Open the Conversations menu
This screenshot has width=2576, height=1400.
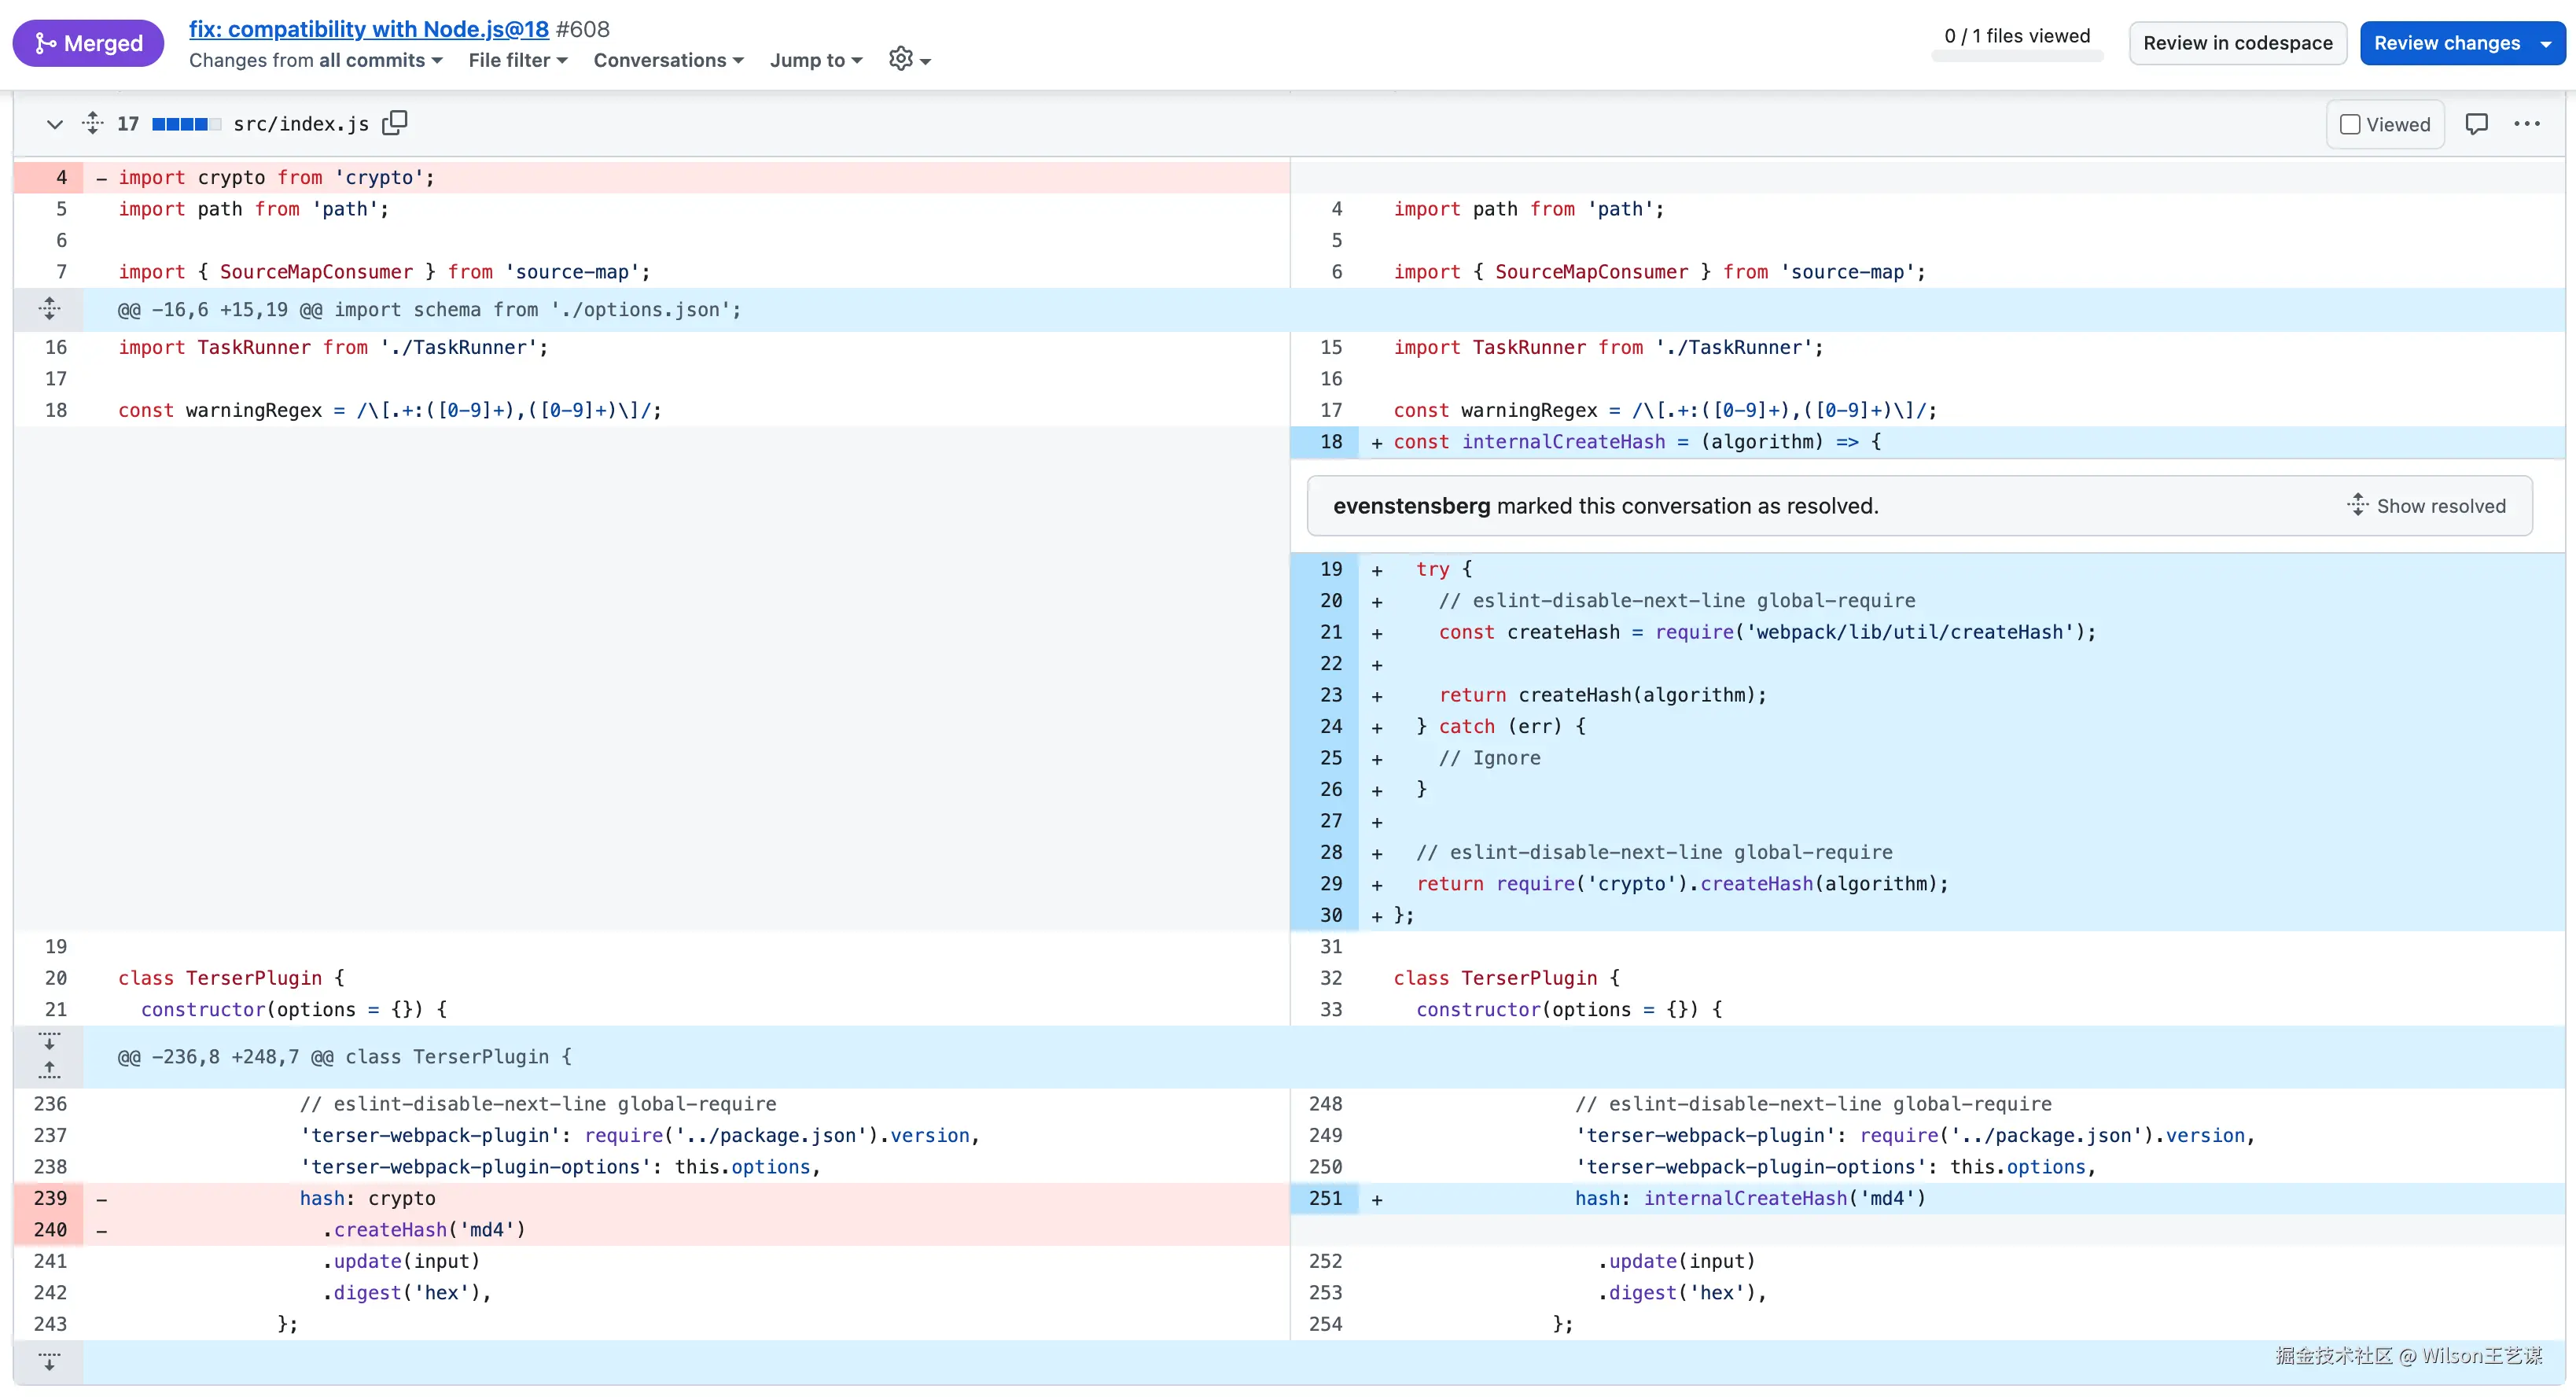coord(668,60)
